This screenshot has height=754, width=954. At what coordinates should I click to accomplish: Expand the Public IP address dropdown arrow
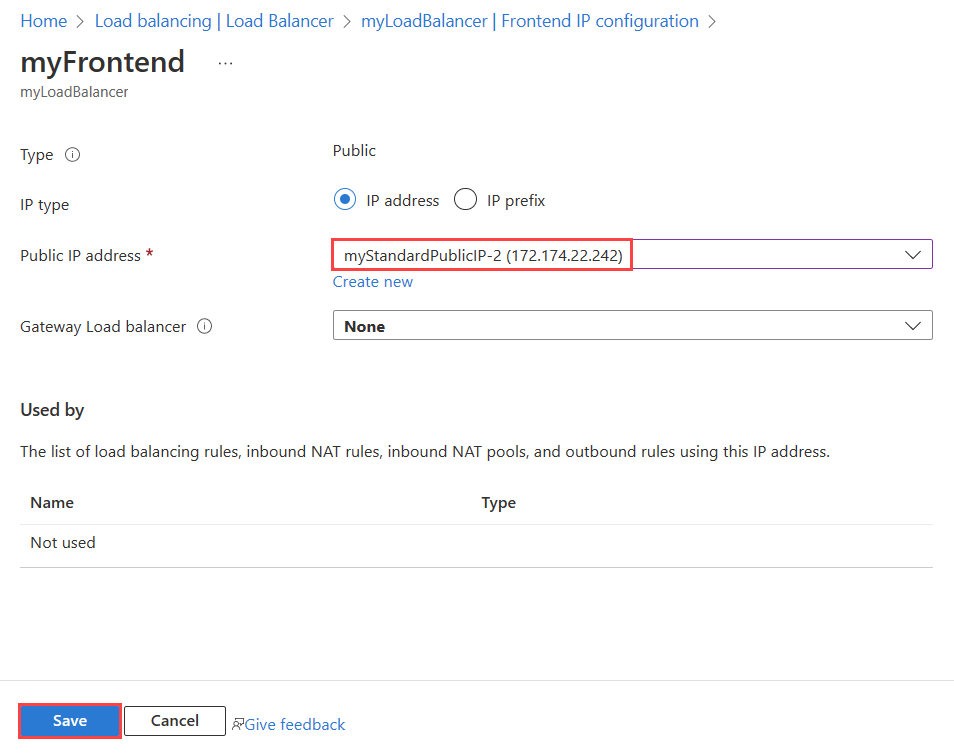coord(912,255)
